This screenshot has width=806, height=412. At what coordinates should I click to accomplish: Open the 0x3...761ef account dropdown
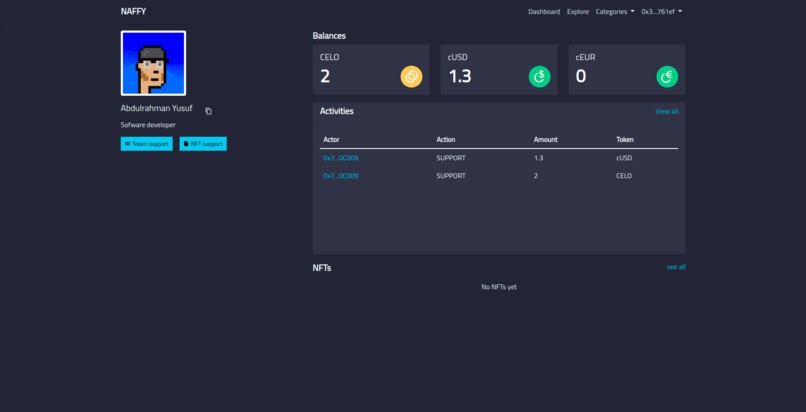[662, 11]
